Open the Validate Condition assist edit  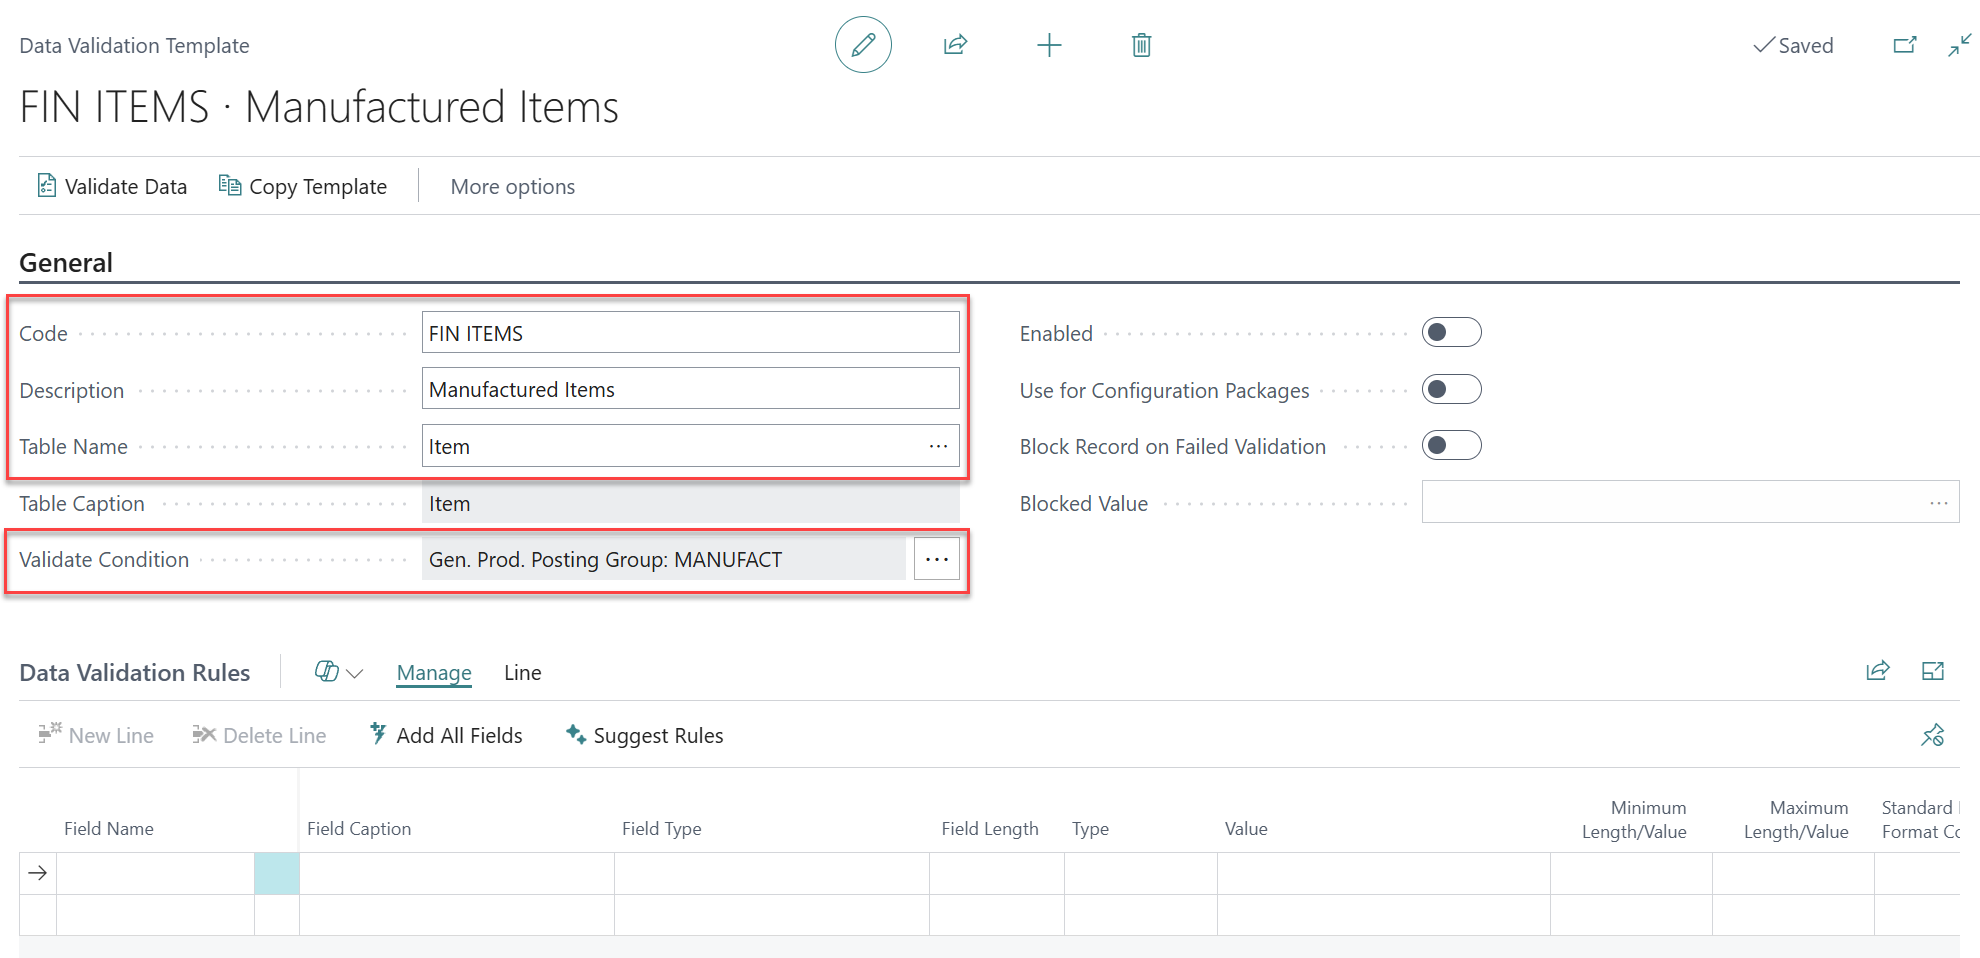[x=936, y=559]
